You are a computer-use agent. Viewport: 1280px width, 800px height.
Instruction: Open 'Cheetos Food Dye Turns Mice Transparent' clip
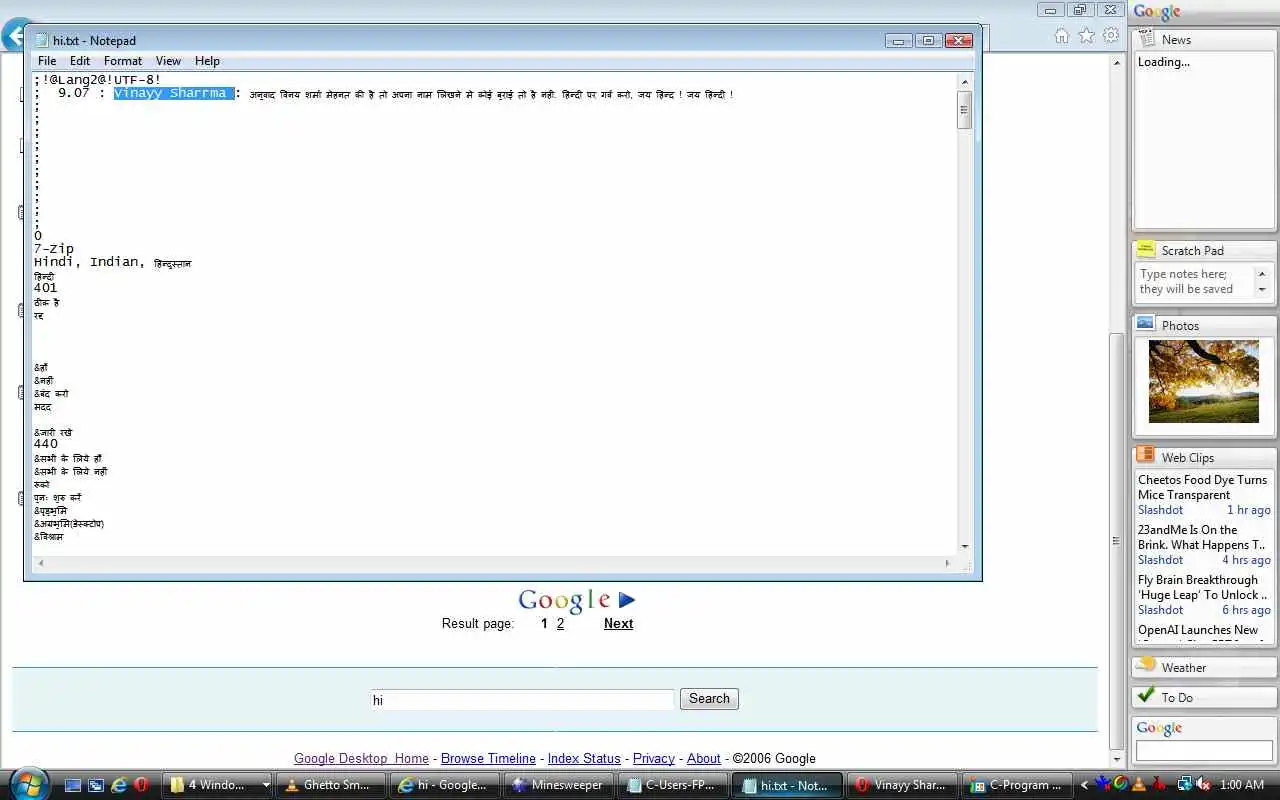(1202, 487)
